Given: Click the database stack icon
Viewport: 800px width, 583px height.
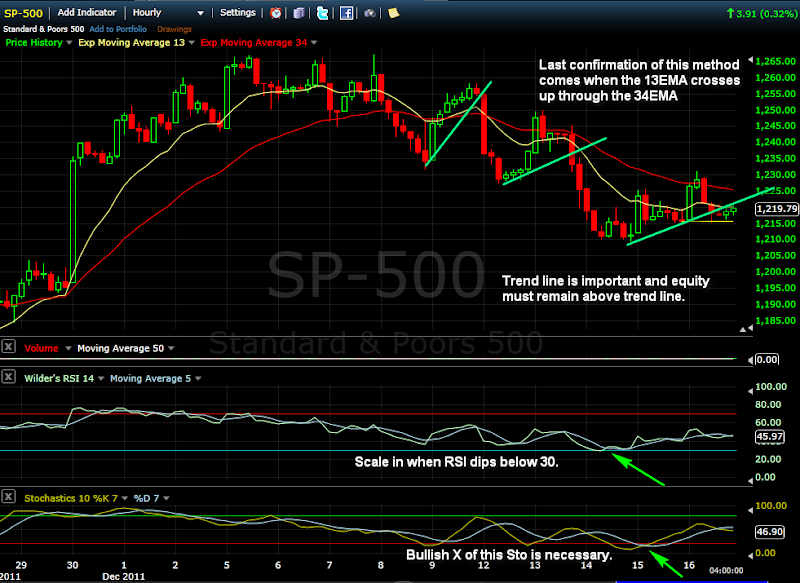Looking at the screenshot, I should pos(299,13).
